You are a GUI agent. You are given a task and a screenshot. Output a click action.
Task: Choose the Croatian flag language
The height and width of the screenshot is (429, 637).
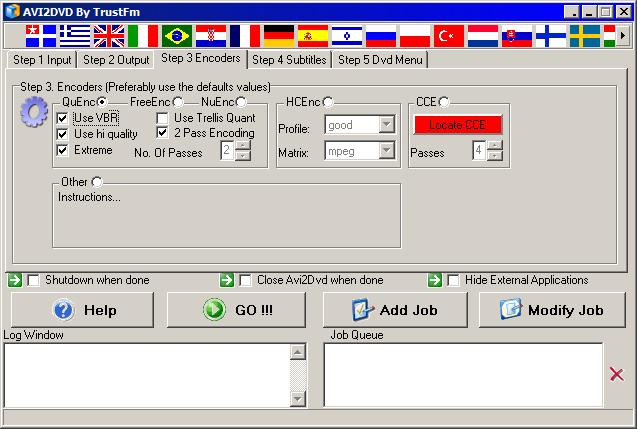click(211, 36)
